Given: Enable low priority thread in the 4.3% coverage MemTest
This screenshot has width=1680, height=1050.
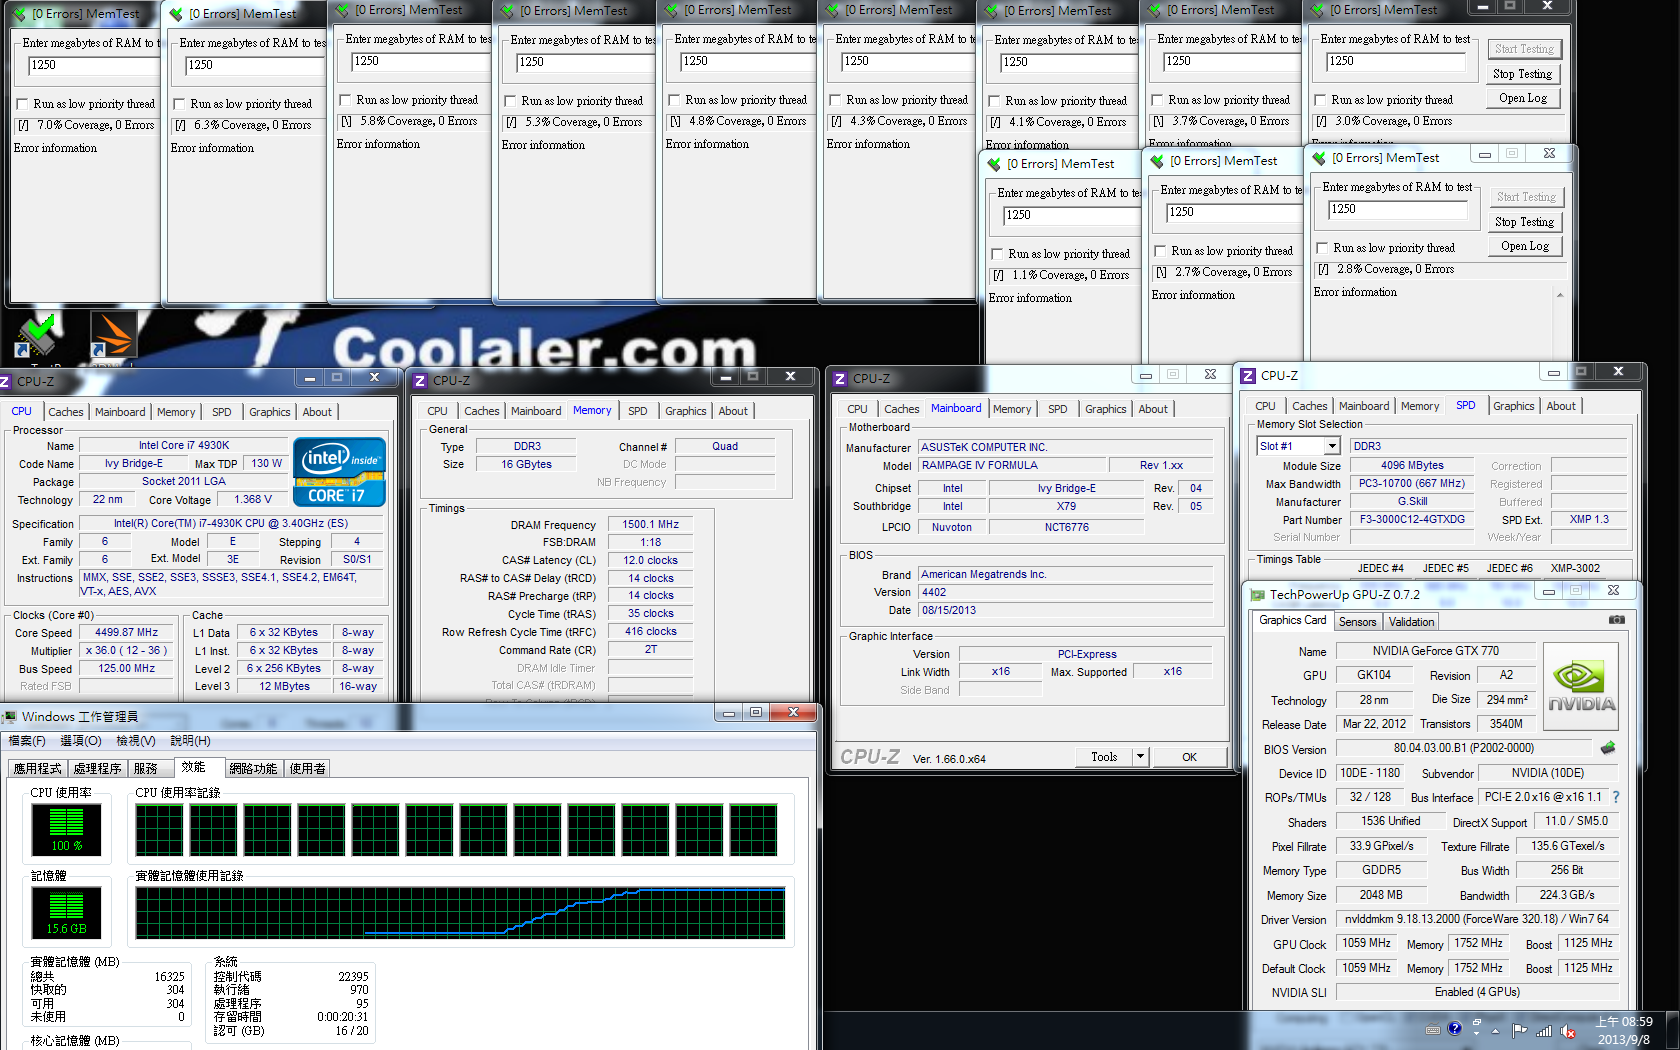Looking at the screenshot, I should [835, 100].
